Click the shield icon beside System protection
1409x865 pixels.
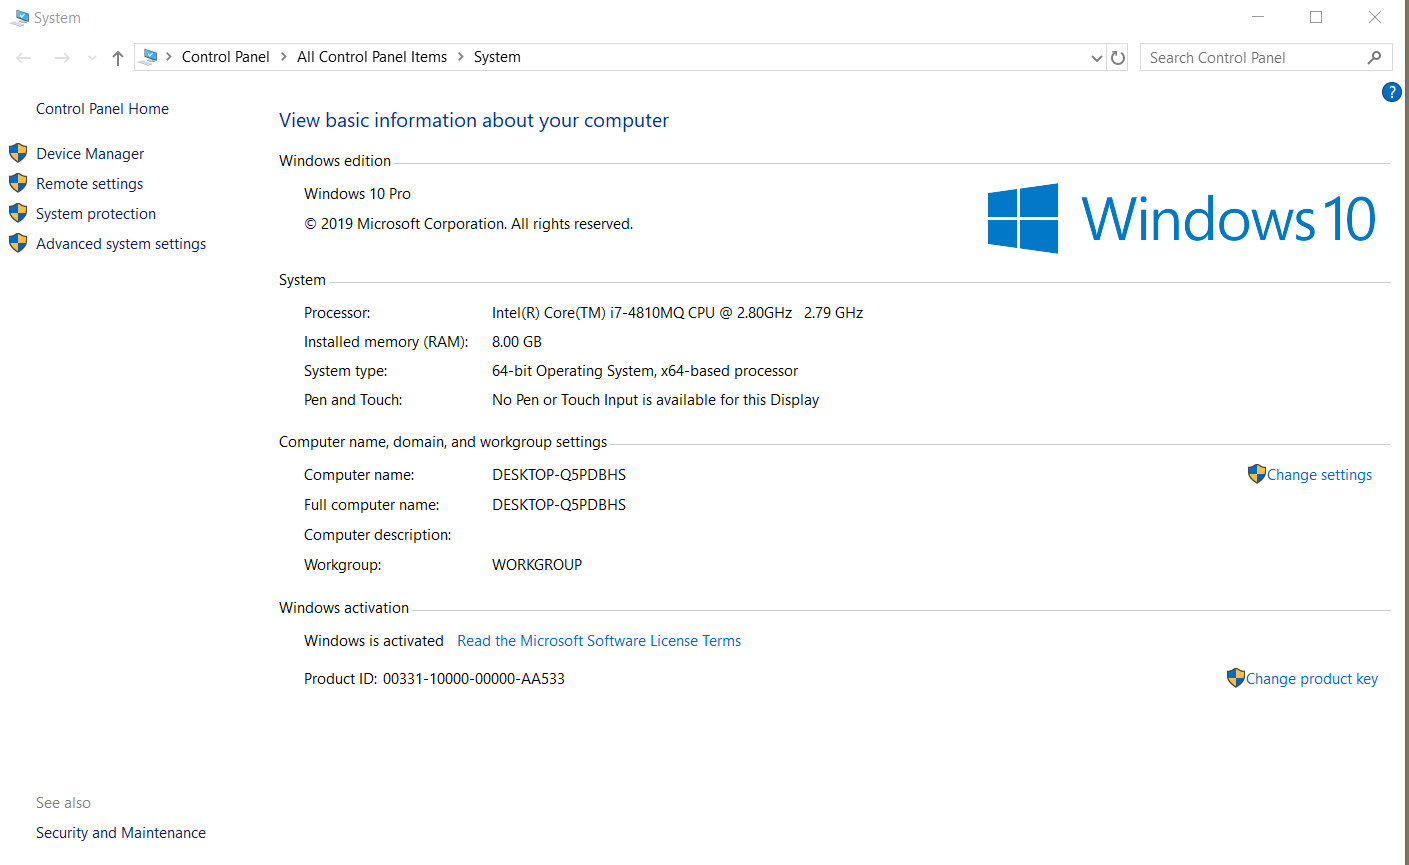[18, 213]
